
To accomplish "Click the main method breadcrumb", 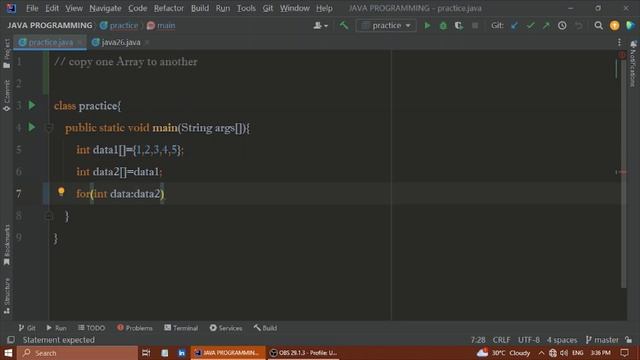I will 161,25.
